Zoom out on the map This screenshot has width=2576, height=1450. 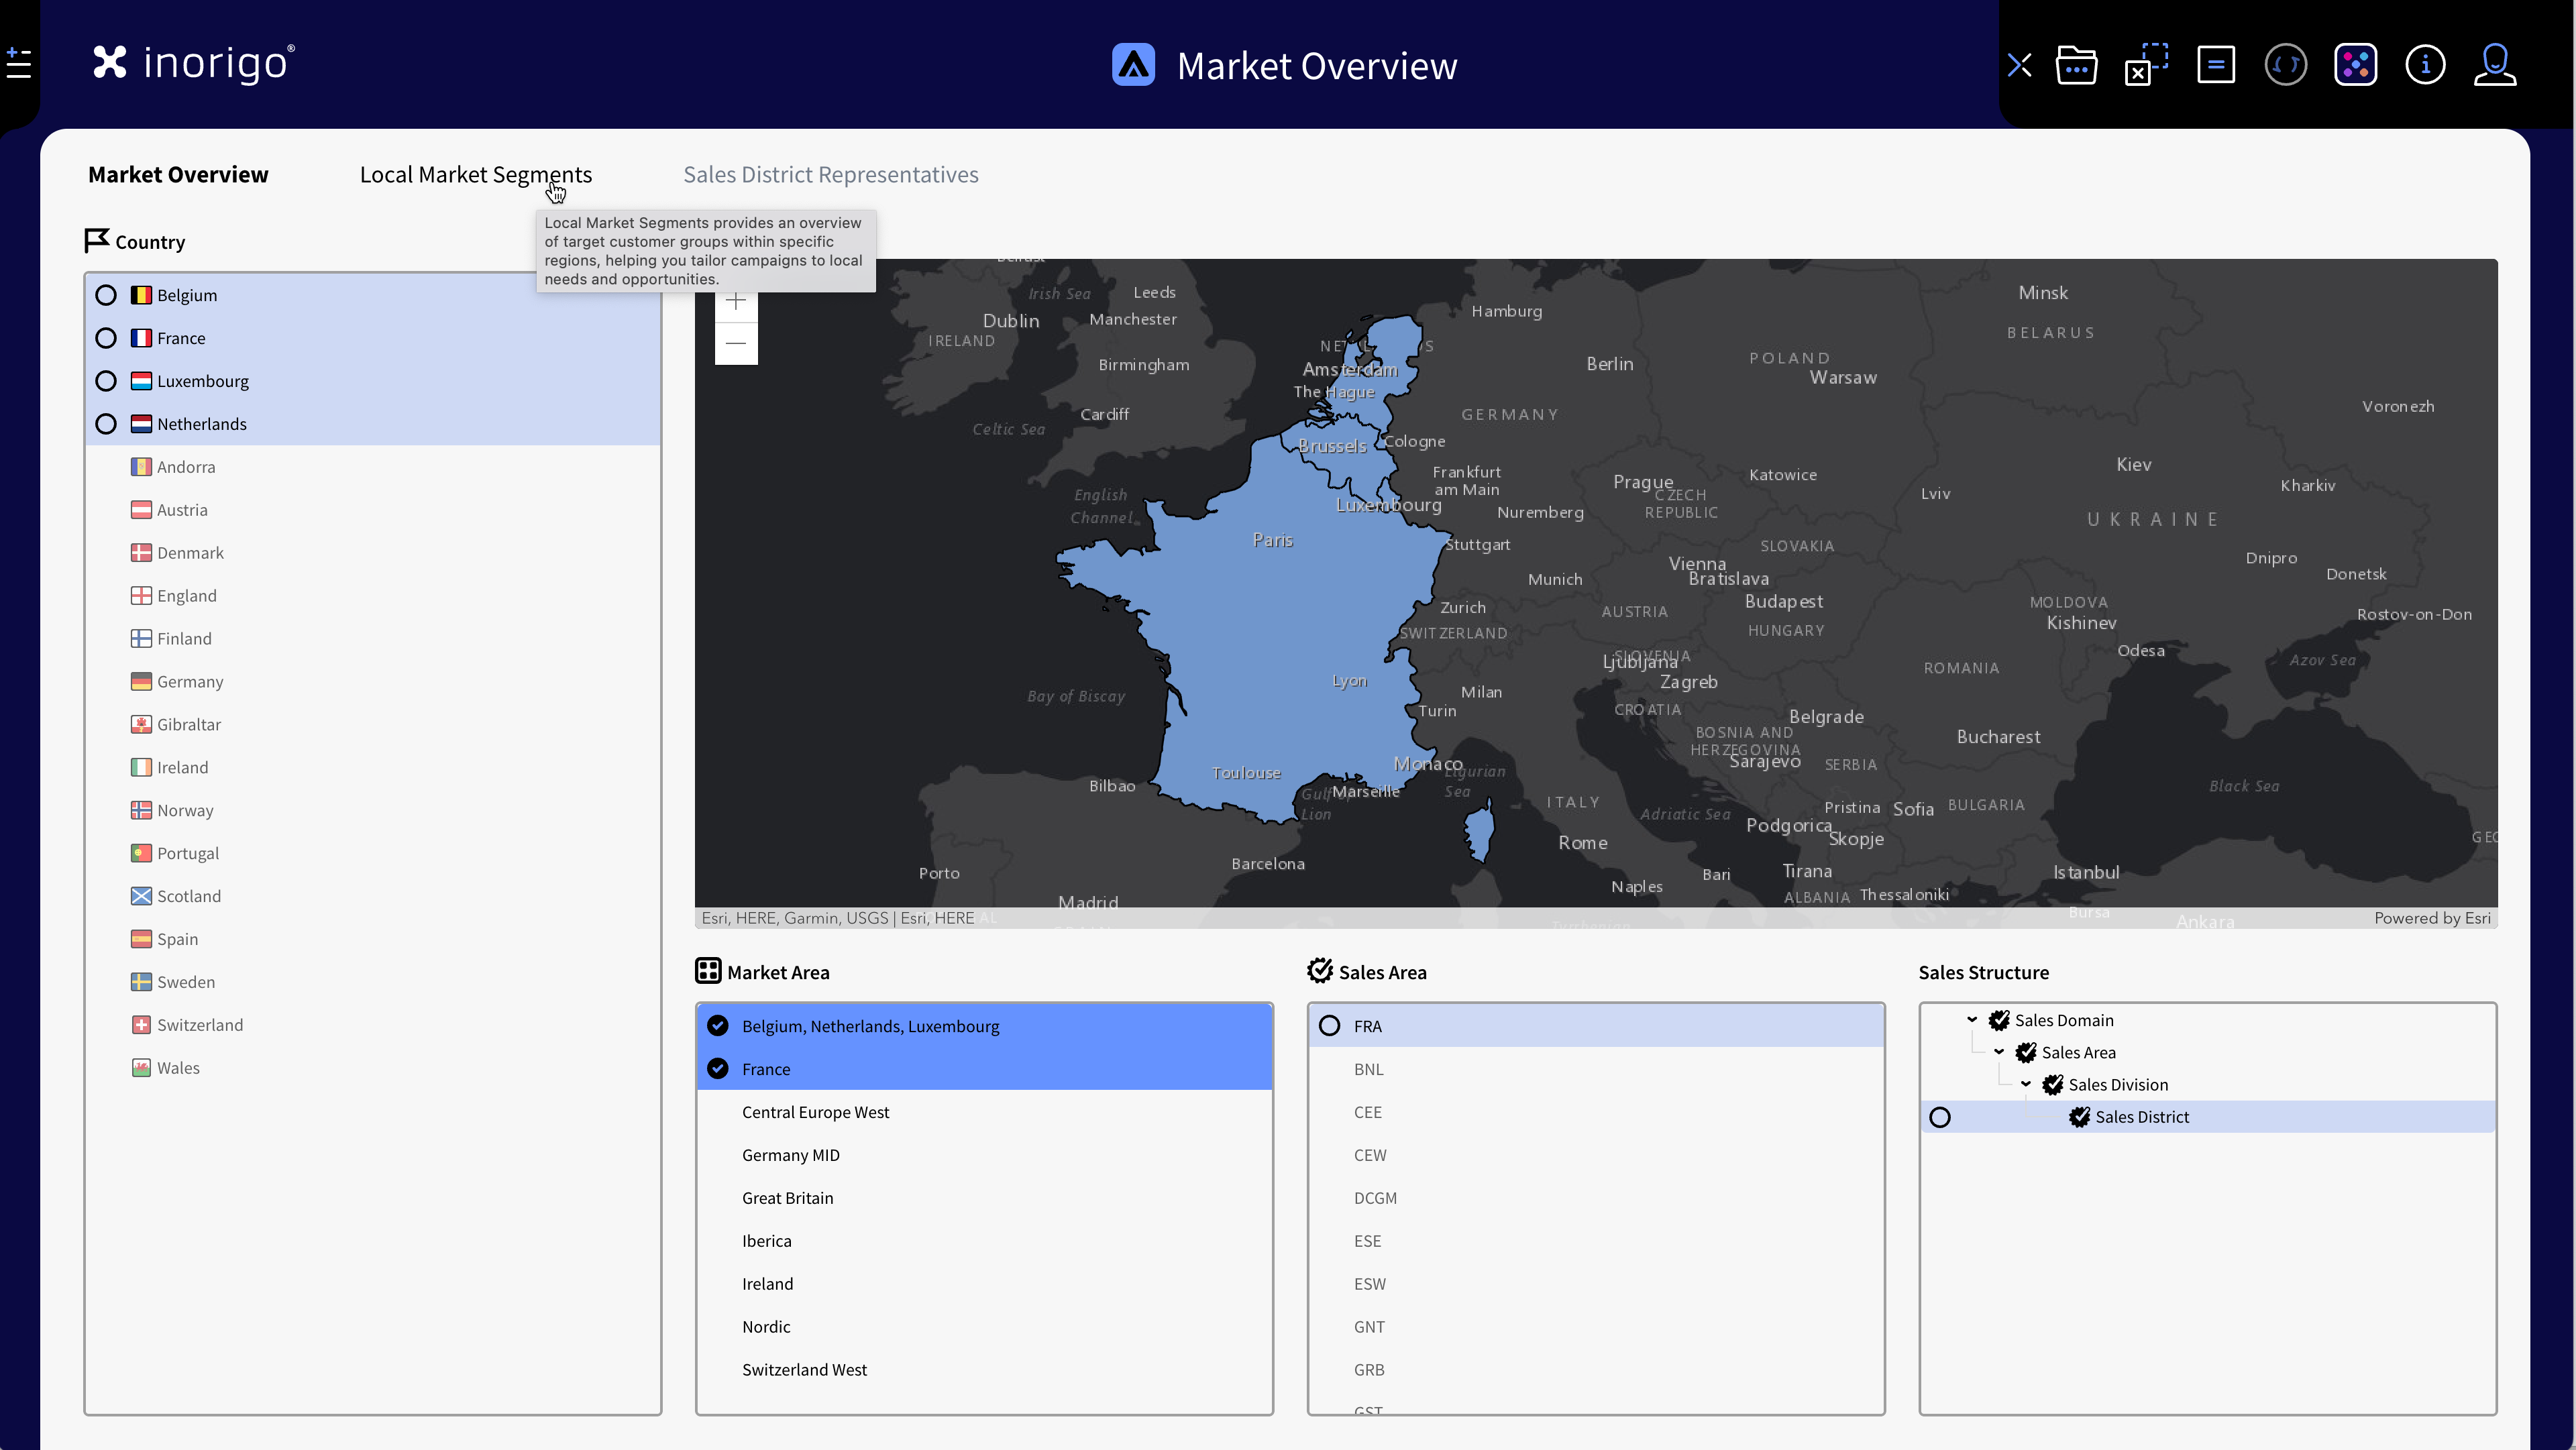click(736, 343)
